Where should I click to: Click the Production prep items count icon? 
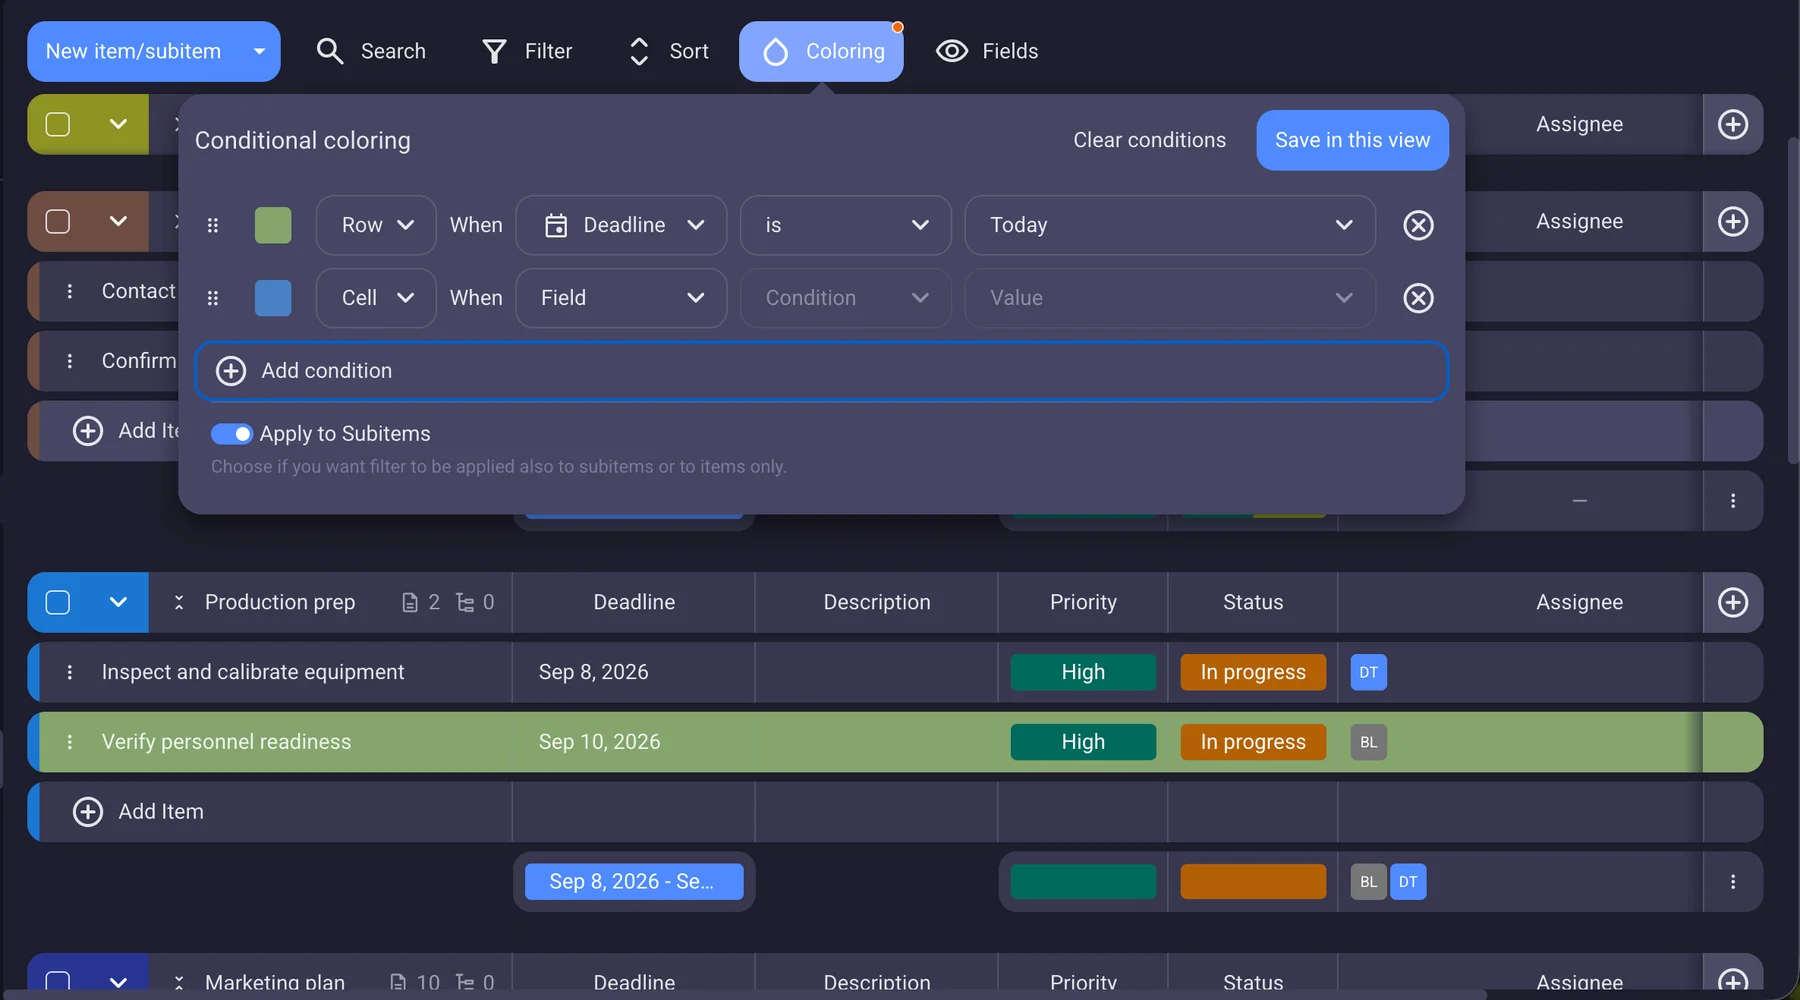410,602
